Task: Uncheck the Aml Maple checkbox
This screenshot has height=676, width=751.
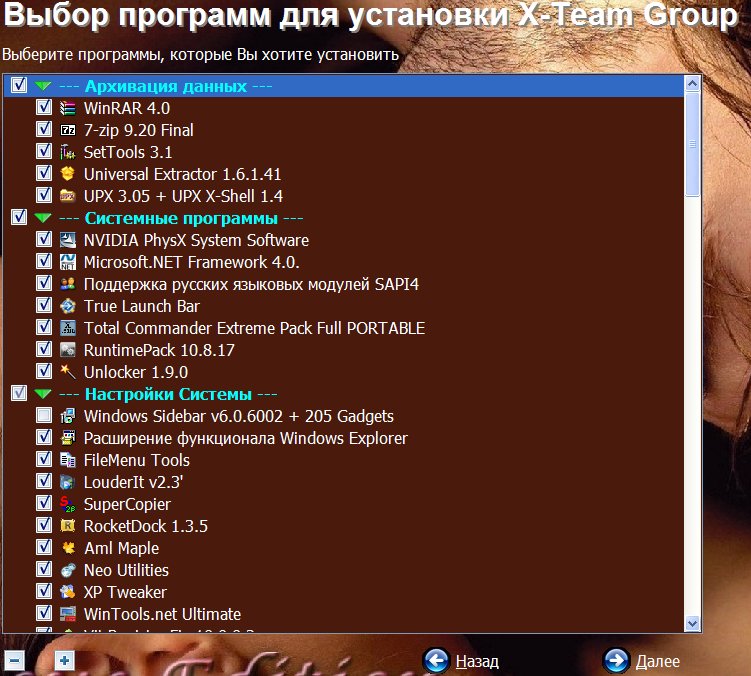Action: [x=44, y=547]
